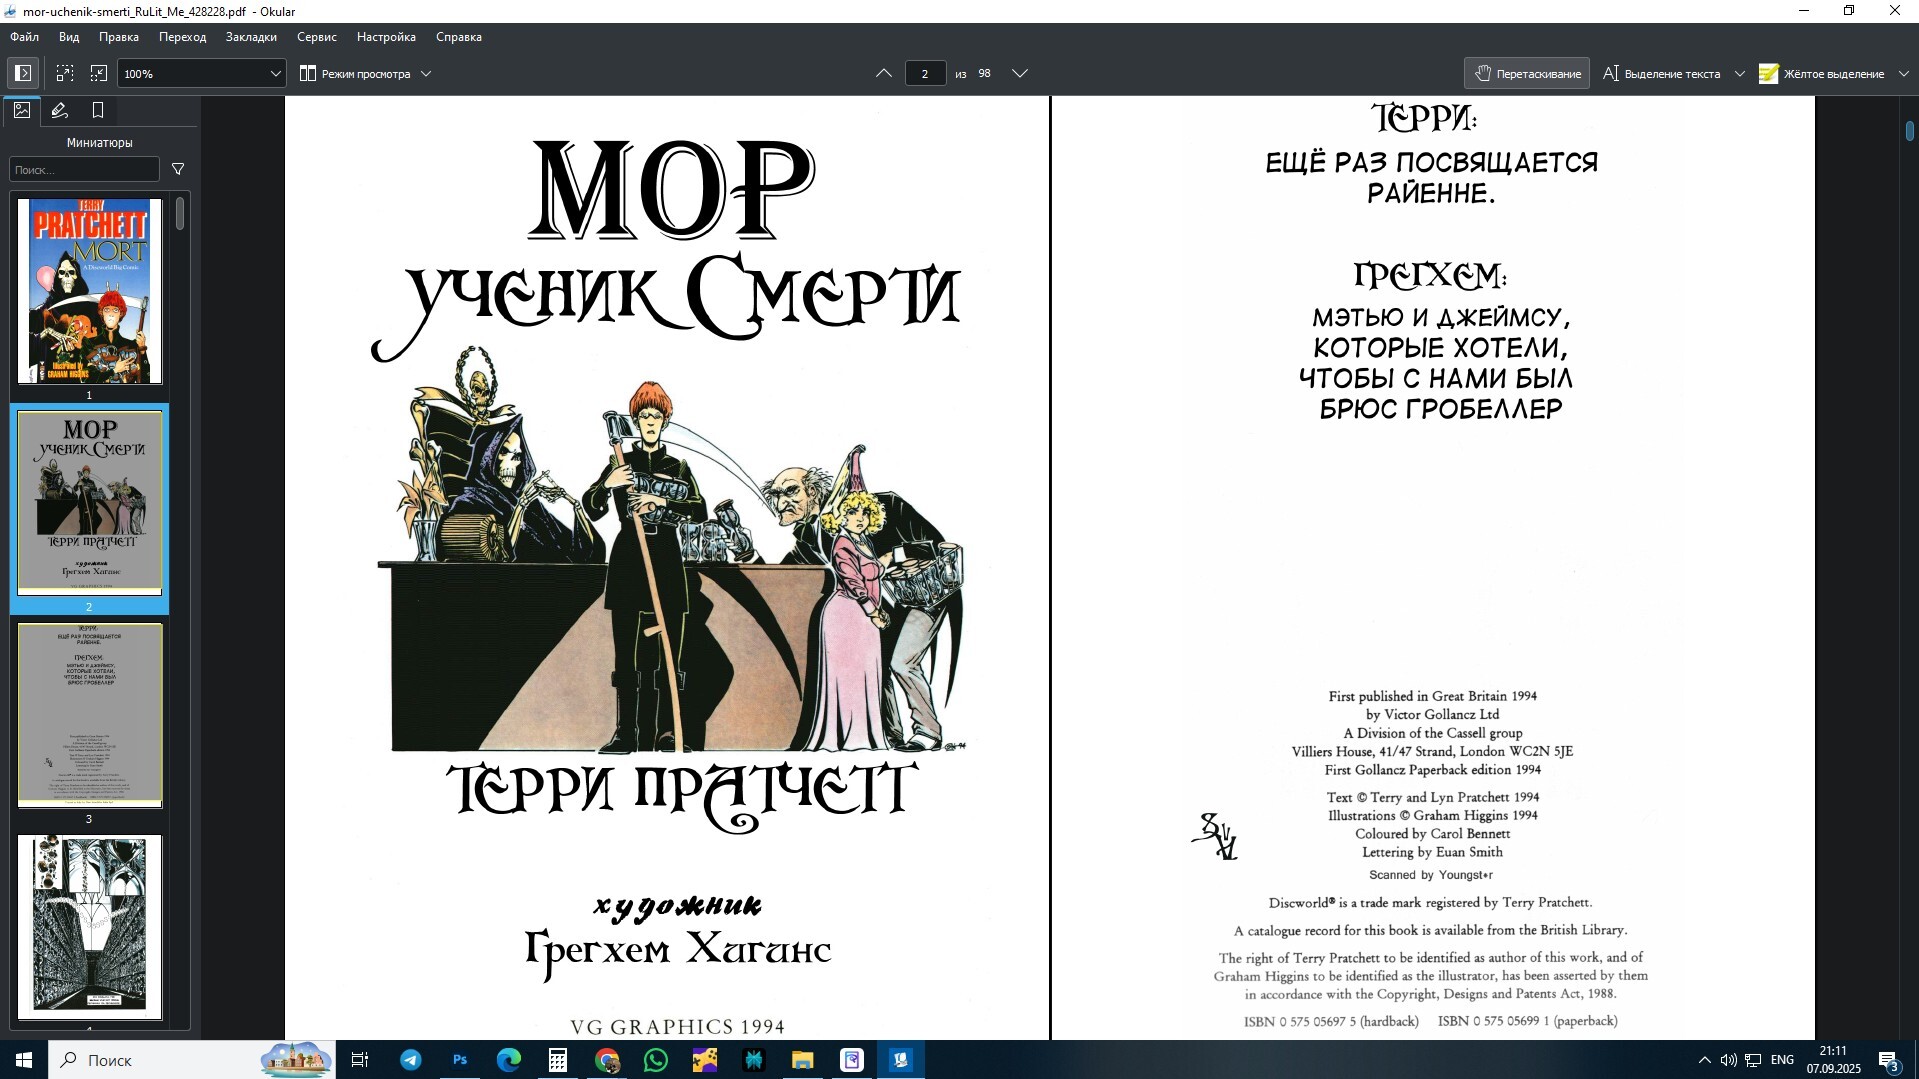Go to next page with down arrow

pos(1020,73)
